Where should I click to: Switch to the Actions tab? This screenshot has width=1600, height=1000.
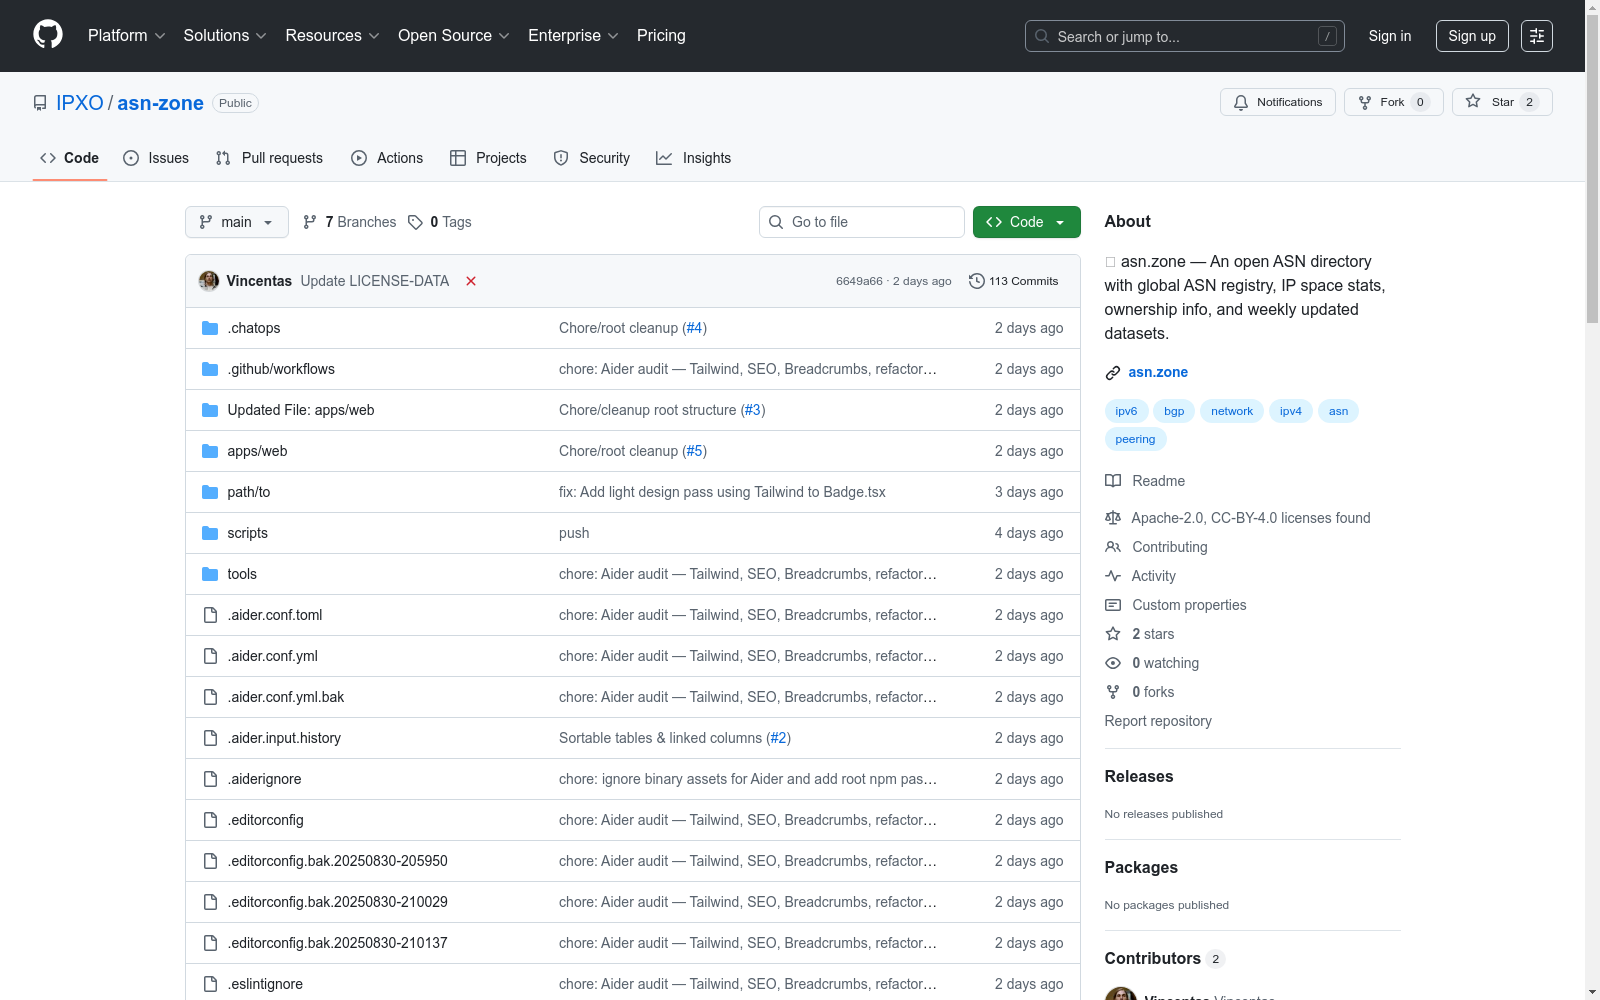click(387, 158)
